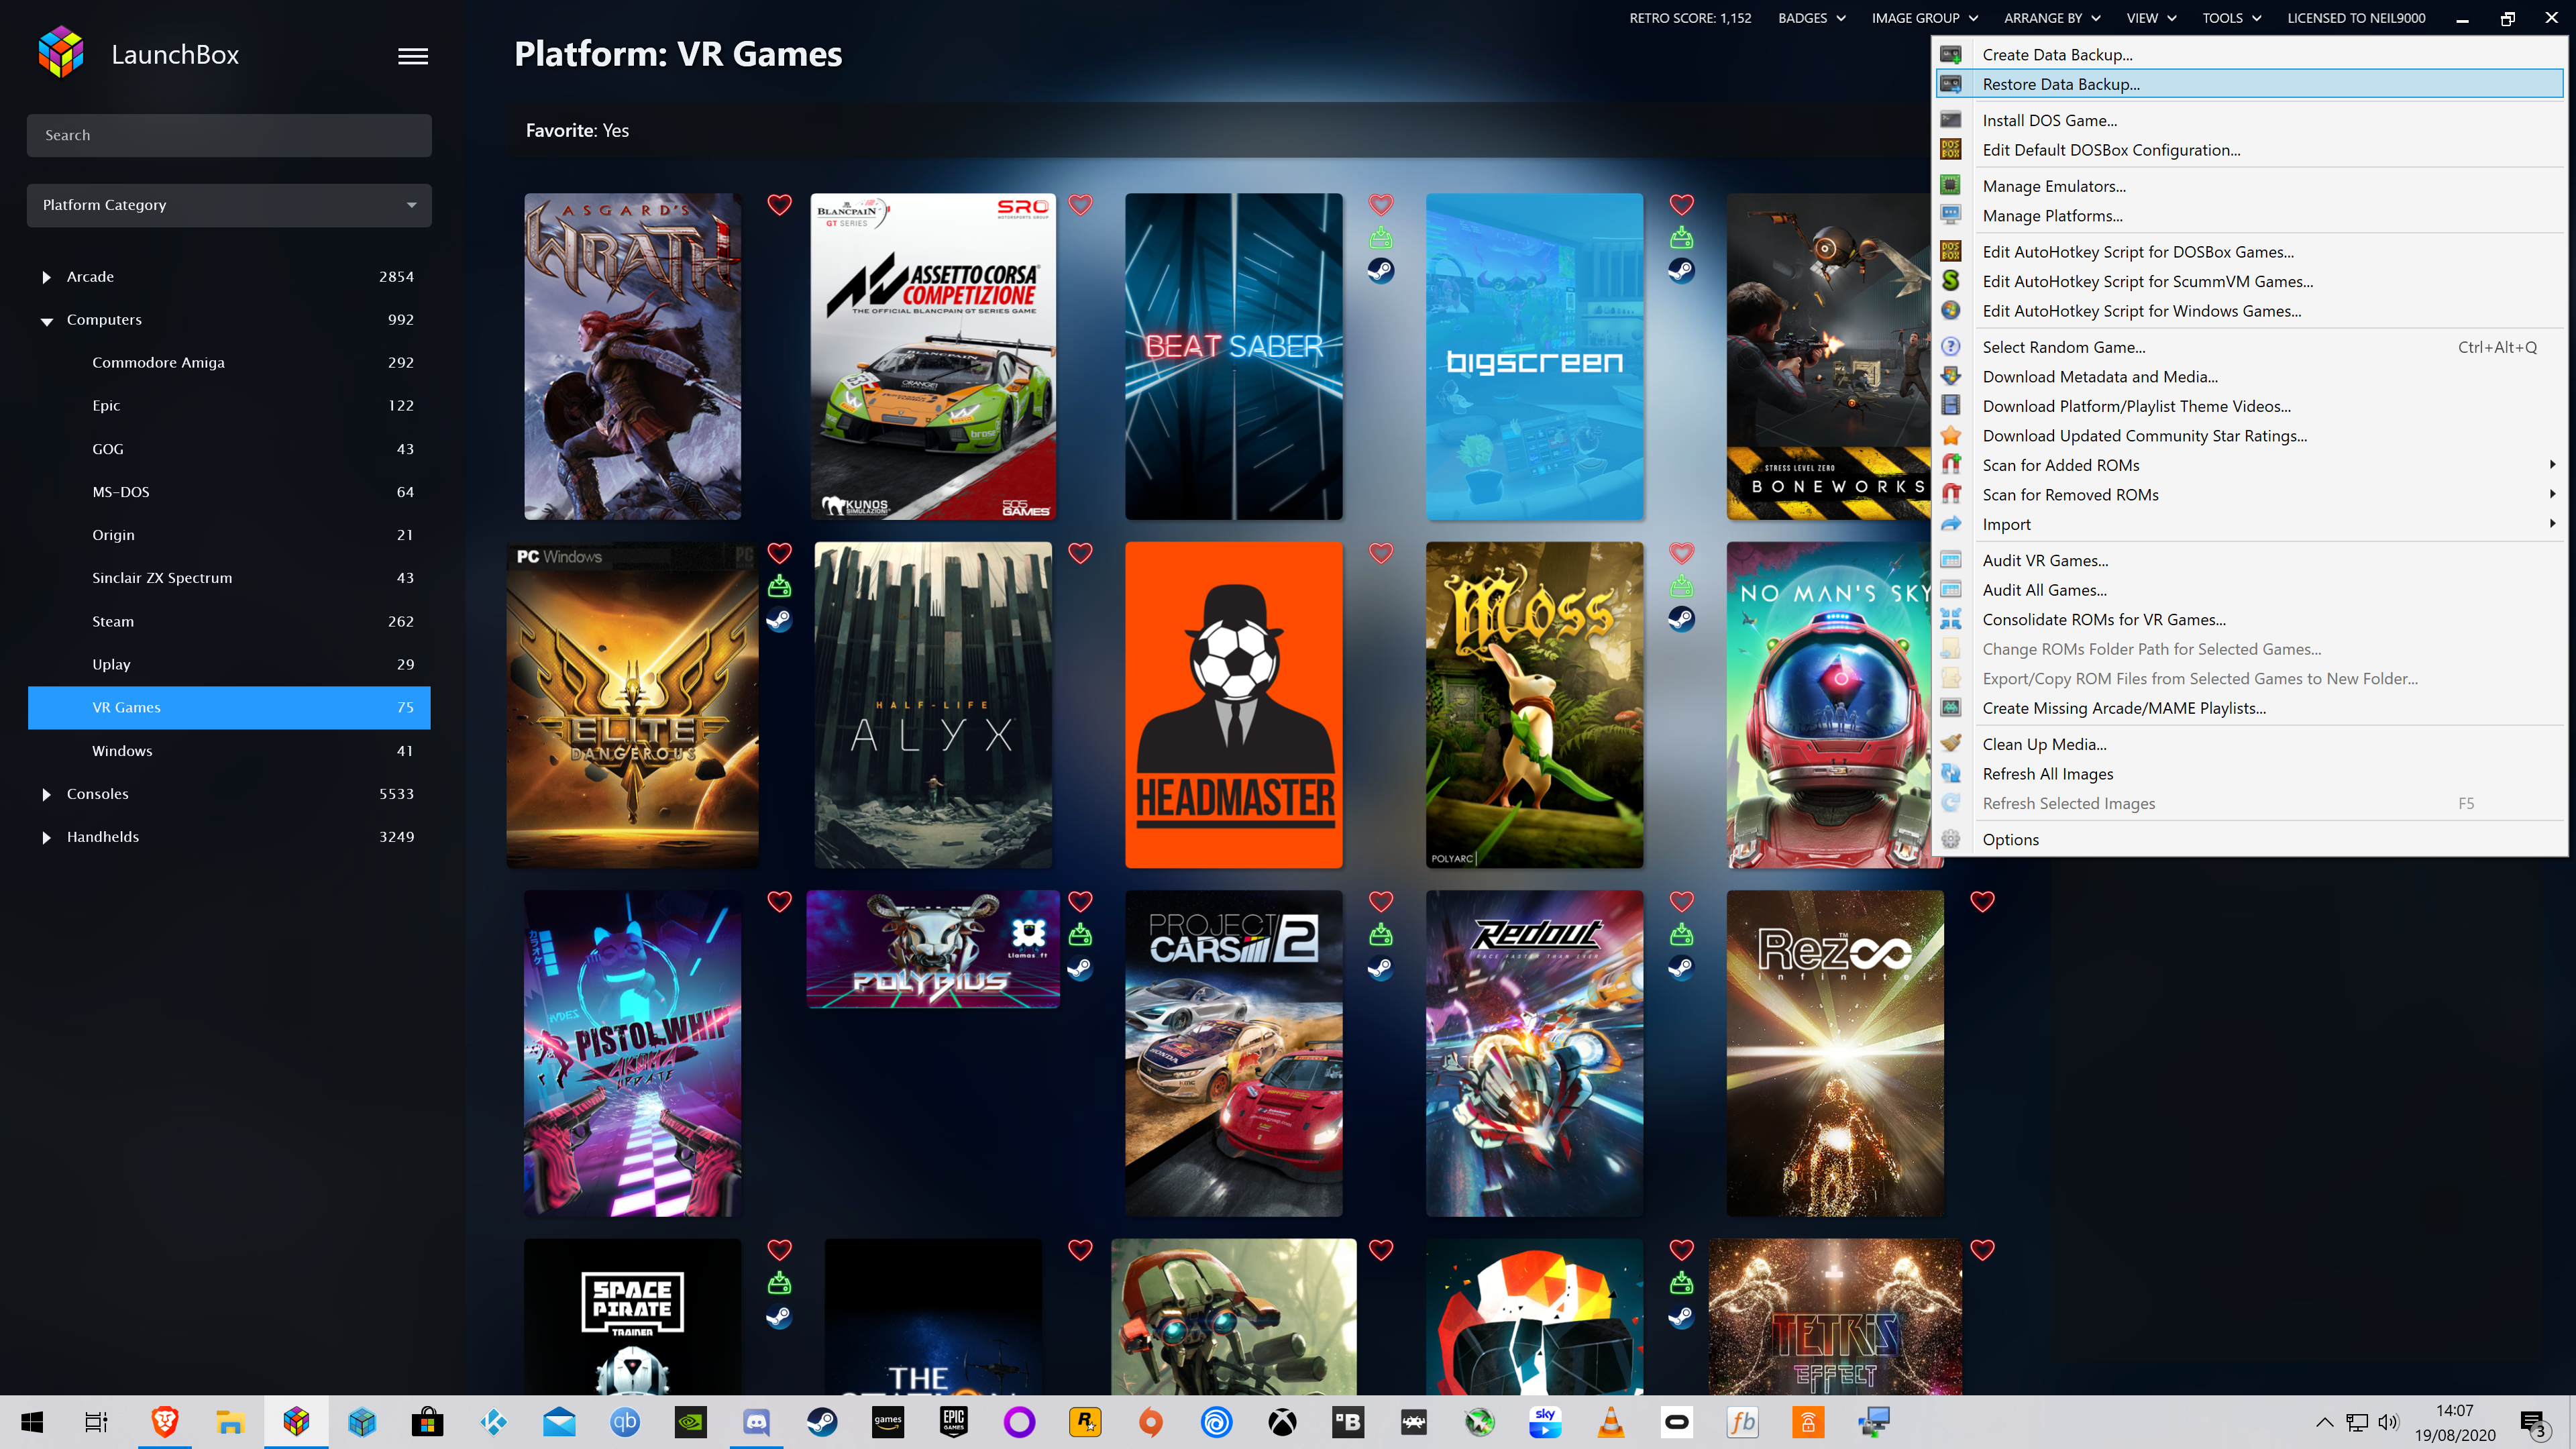
Task: Click the Steam badge beside Redout
Action: click(1682, 968)
